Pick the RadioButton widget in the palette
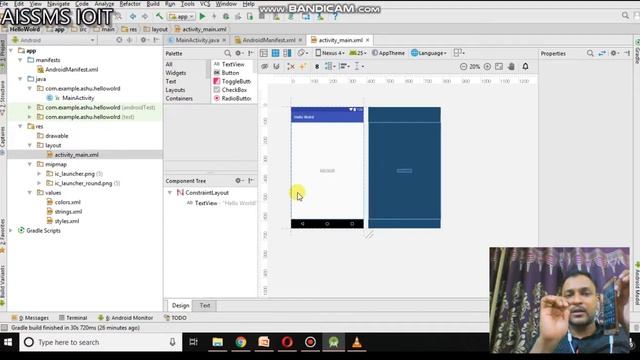The height and width of the screenshot is (360, 640). pyautogui.click(x=233, y=98)
